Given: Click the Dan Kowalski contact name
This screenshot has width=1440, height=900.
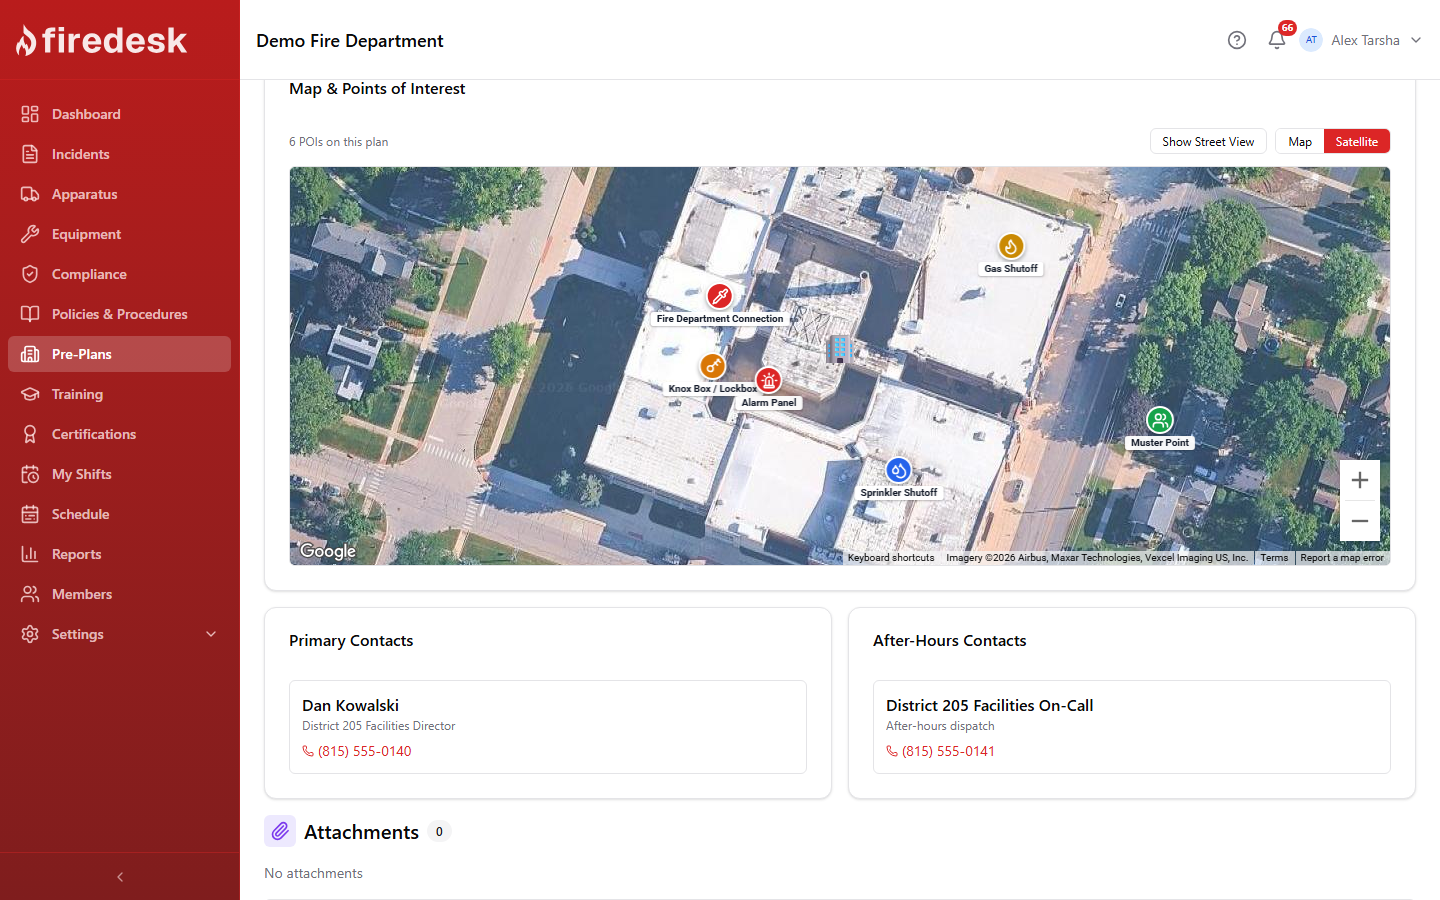Looking at the screenshot, I should 350,705.
